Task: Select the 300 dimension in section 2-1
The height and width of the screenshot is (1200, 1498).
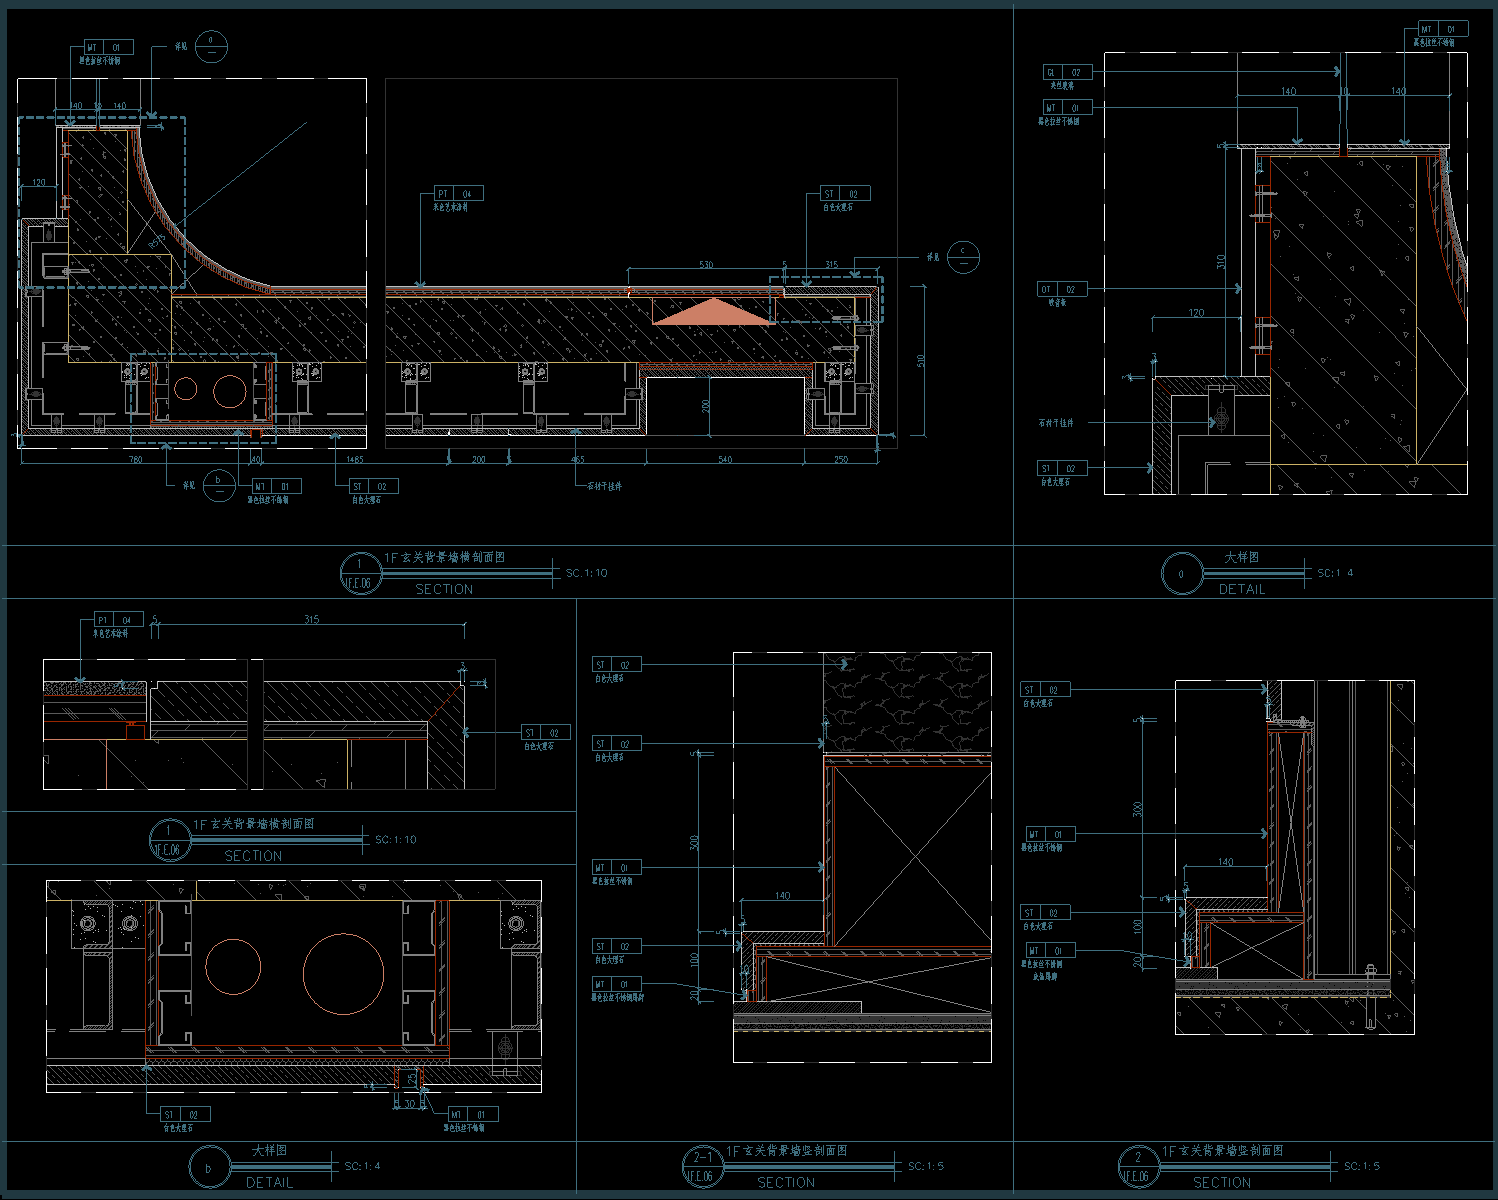Action: (694, 843)
